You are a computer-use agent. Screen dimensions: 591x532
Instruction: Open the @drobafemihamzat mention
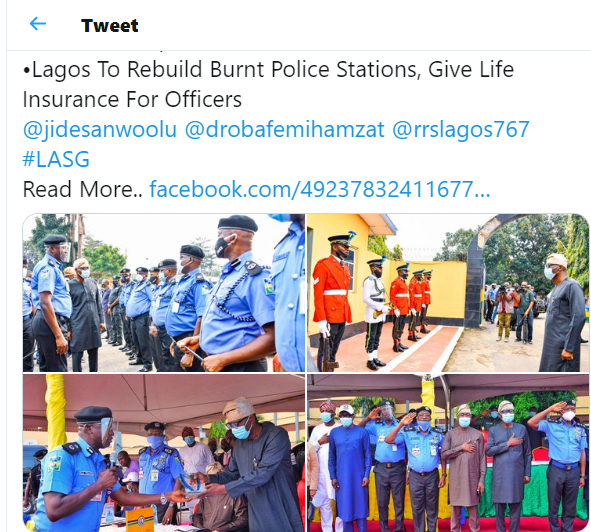point(285,130)
